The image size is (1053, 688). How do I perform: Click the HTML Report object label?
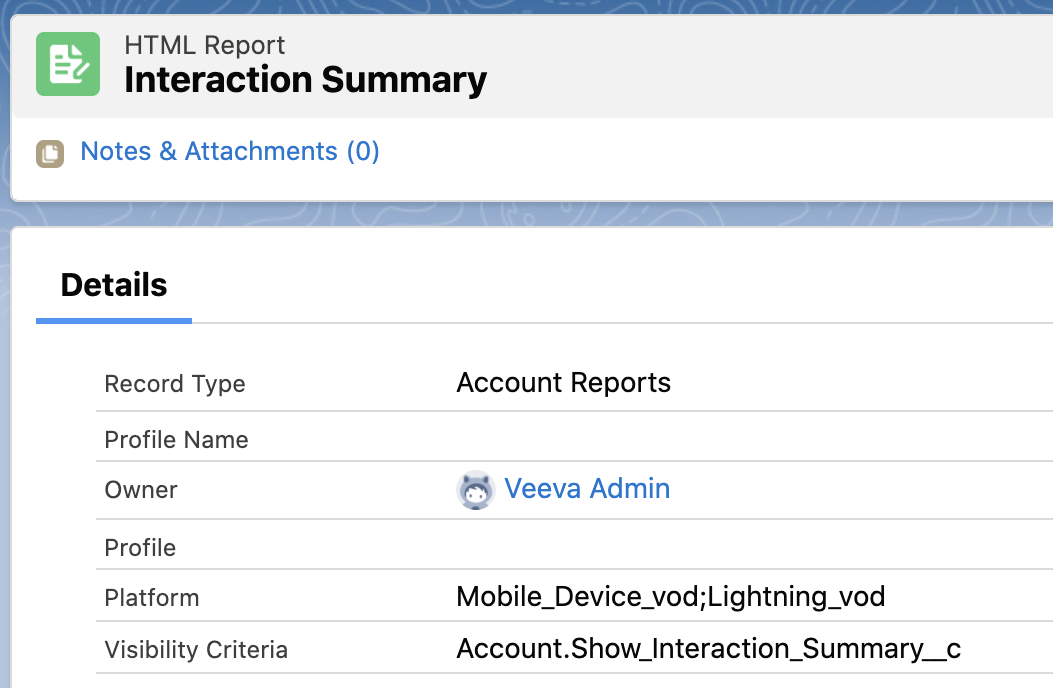tap(204, 45)
